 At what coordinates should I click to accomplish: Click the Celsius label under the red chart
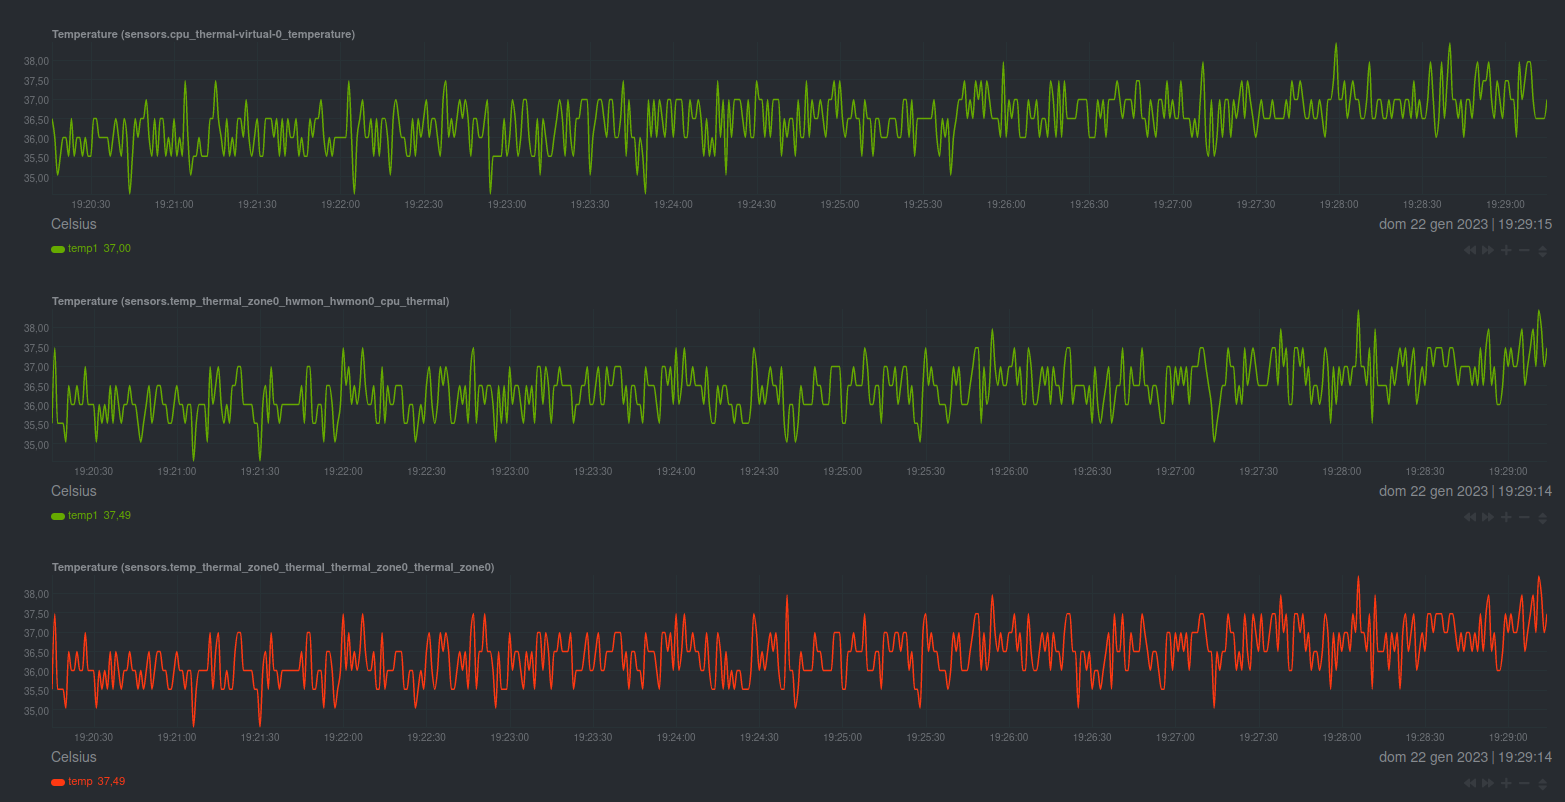point(74,757)
